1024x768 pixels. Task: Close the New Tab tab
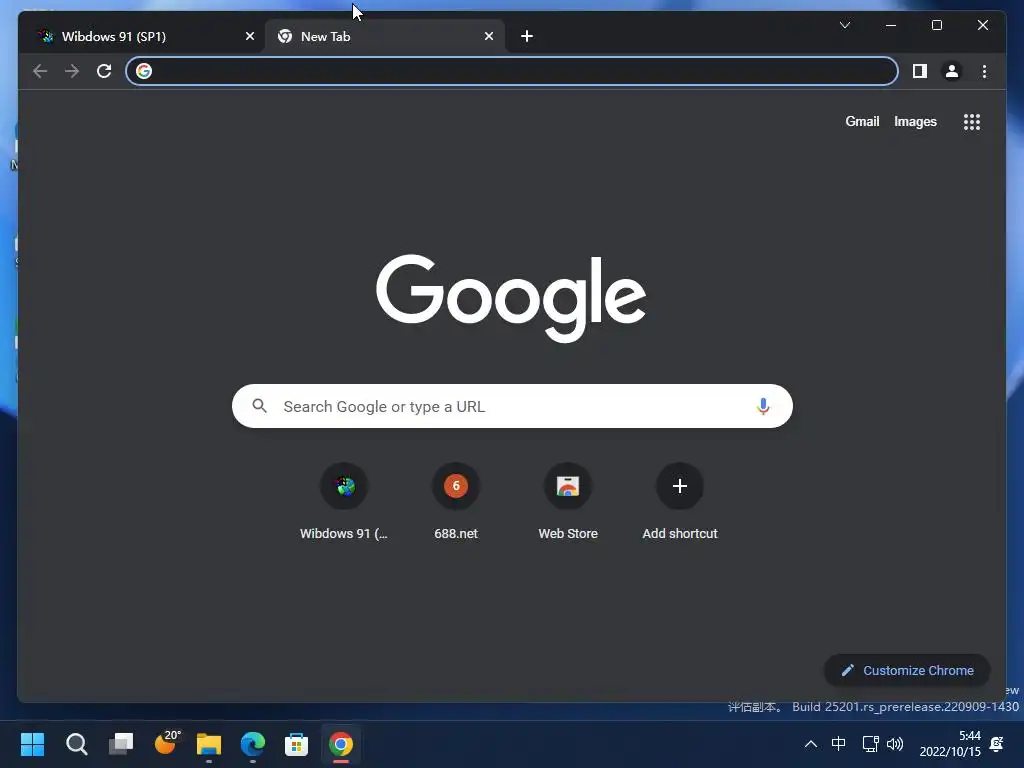[488, 37]
